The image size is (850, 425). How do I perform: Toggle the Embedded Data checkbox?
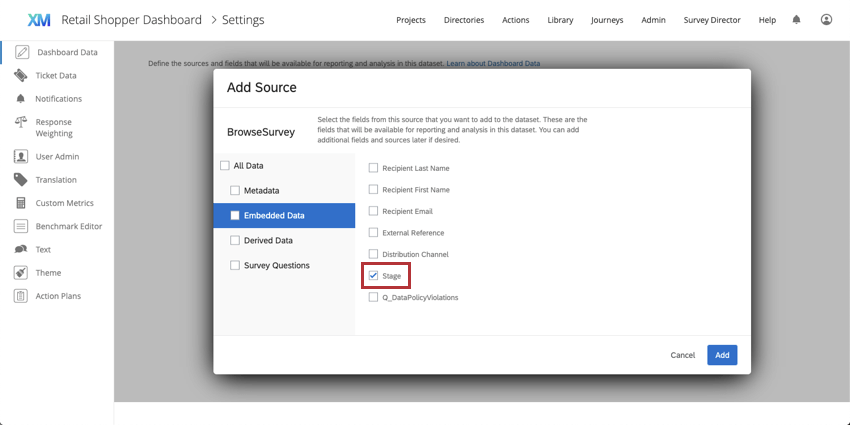[235, 215]
